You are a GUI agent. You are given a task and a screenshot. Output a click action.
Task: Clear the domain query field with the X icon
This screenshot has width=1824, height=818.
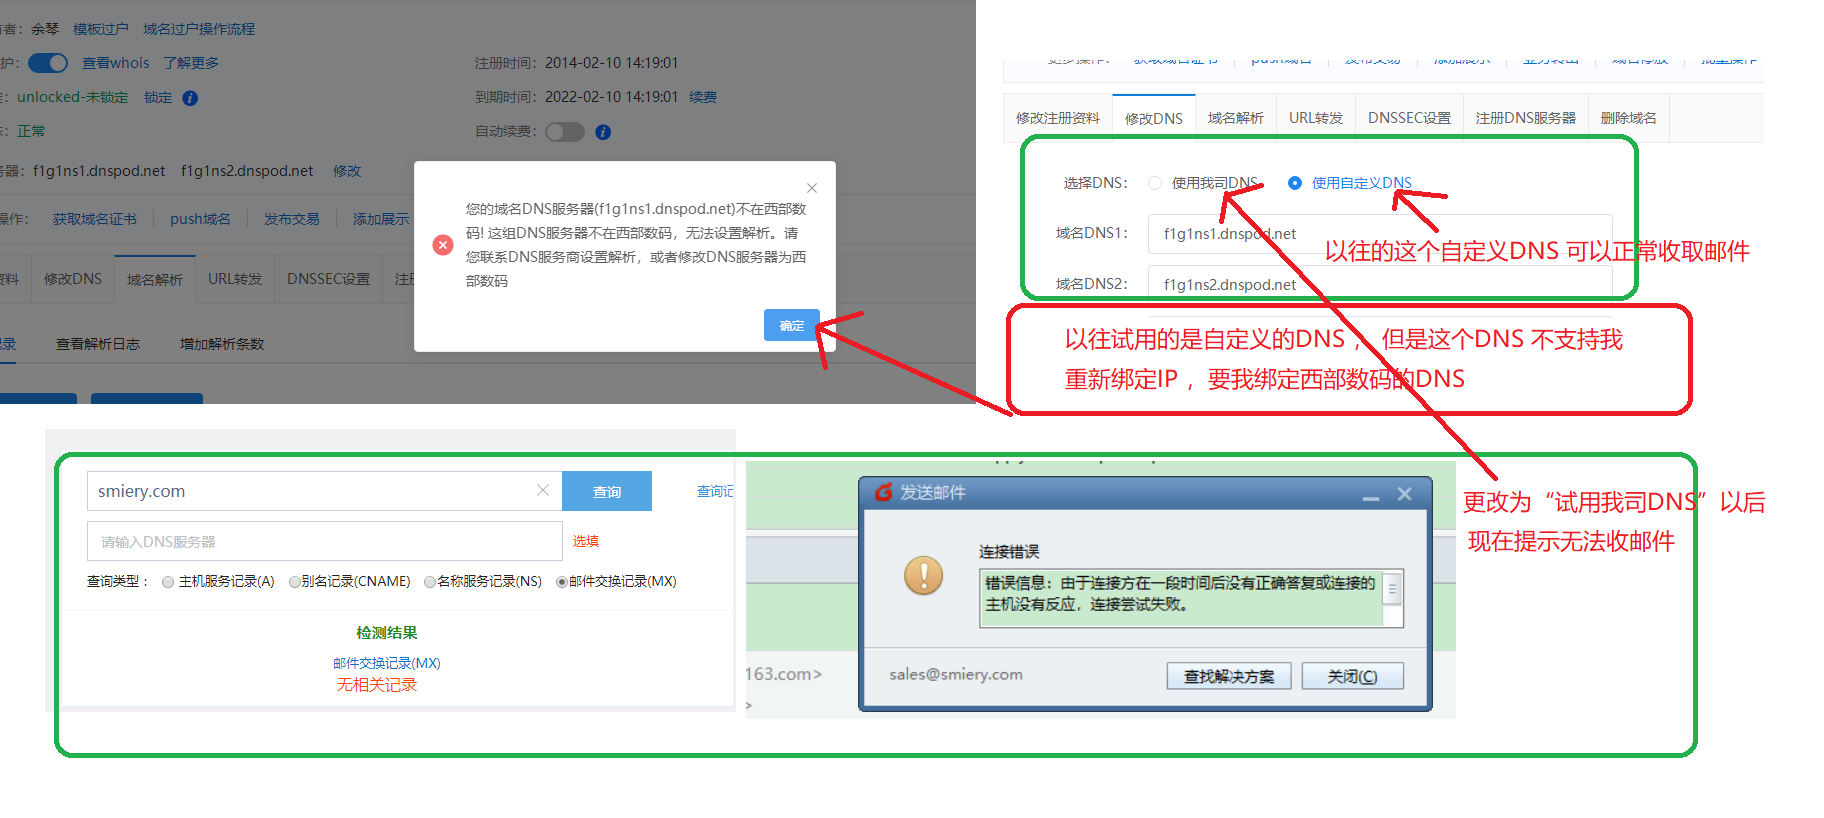click(x=543, y=490)
